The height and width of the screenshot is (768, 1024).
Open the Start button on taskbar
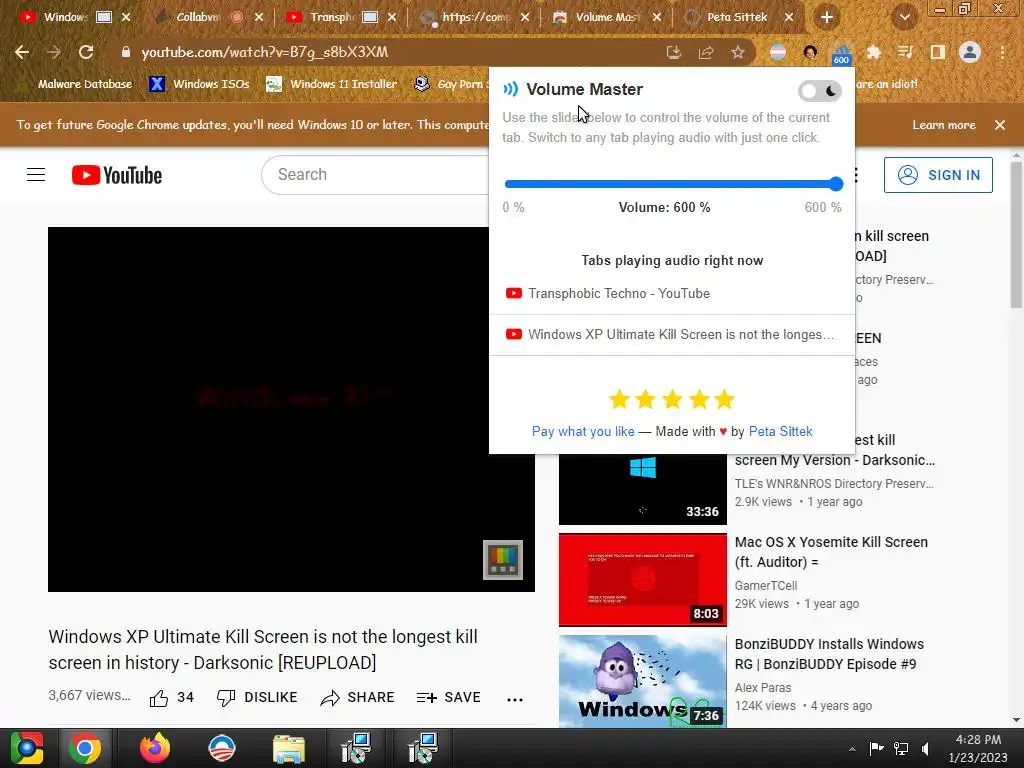click(27, 748)
